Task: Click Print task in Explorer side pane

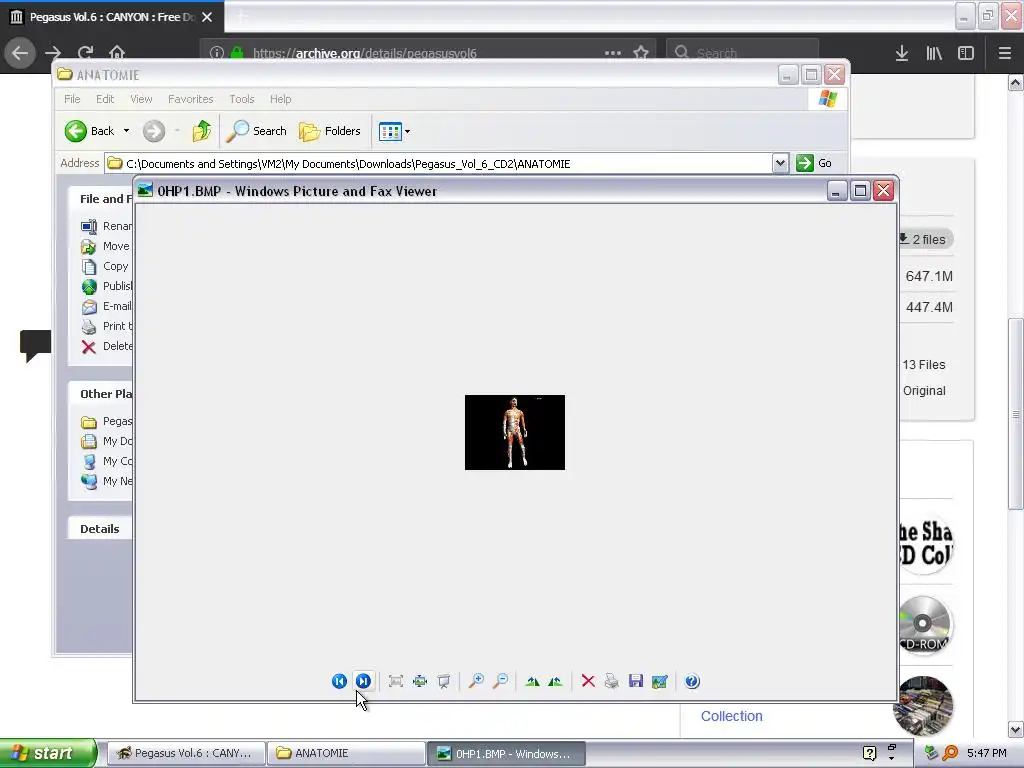Action: 106,326
